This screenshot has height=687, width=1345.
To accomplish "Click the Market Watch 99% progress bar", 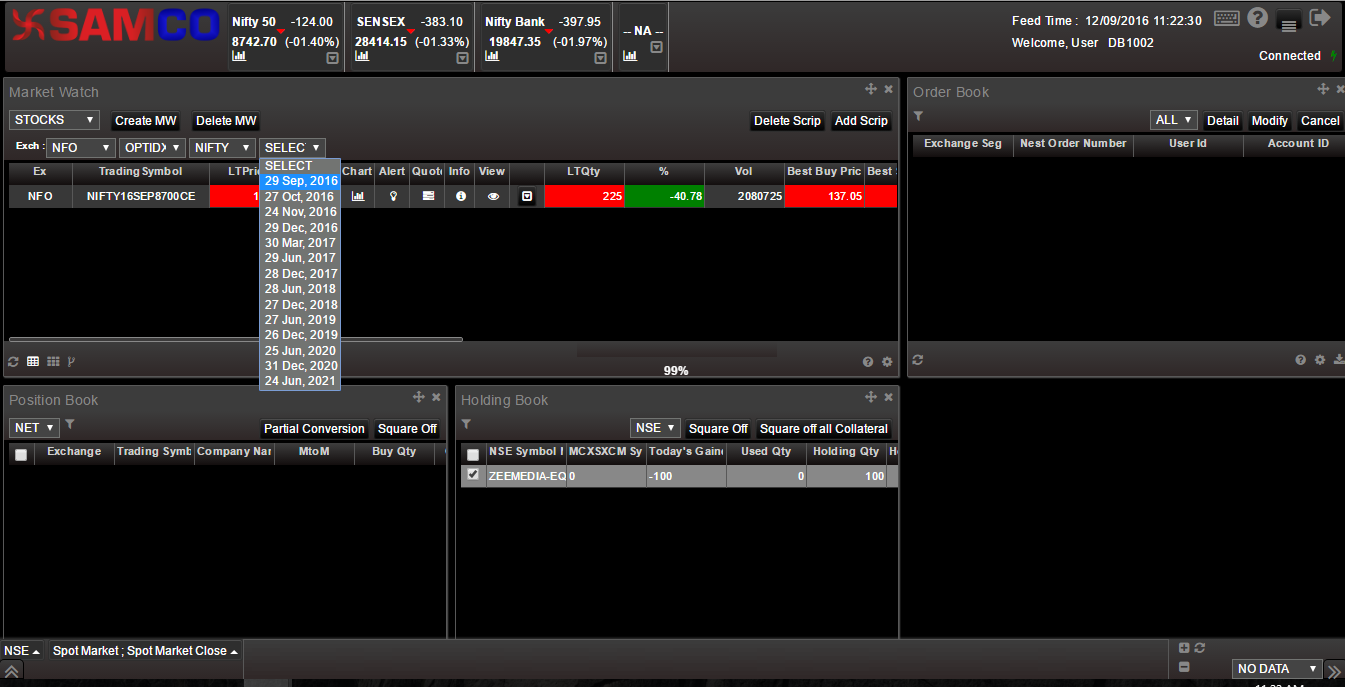I will coord(676,353).
